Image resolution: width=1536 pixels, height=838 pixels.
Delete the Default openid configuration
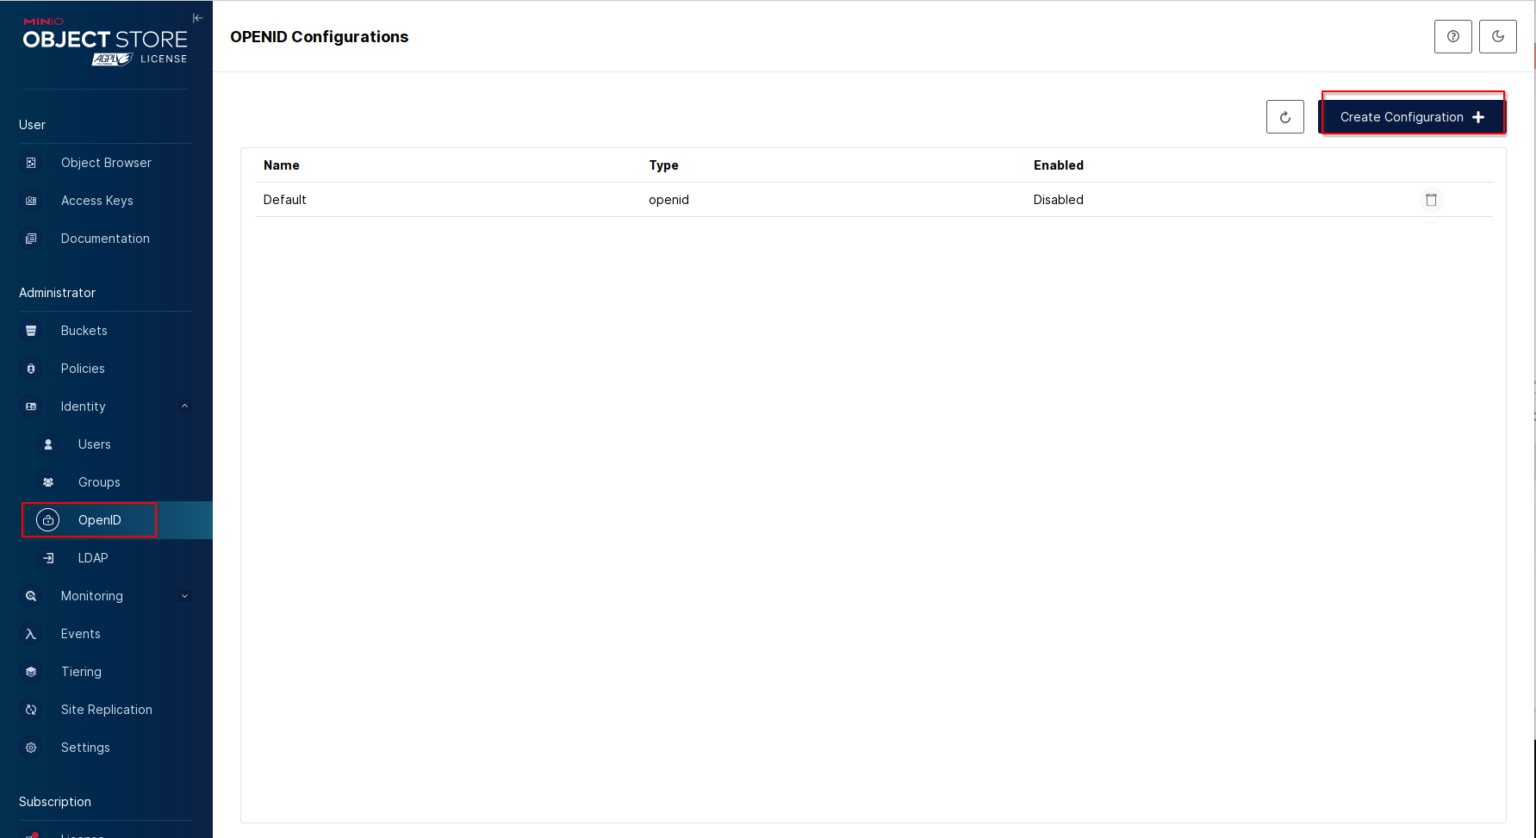click(x=1431, y=199)
